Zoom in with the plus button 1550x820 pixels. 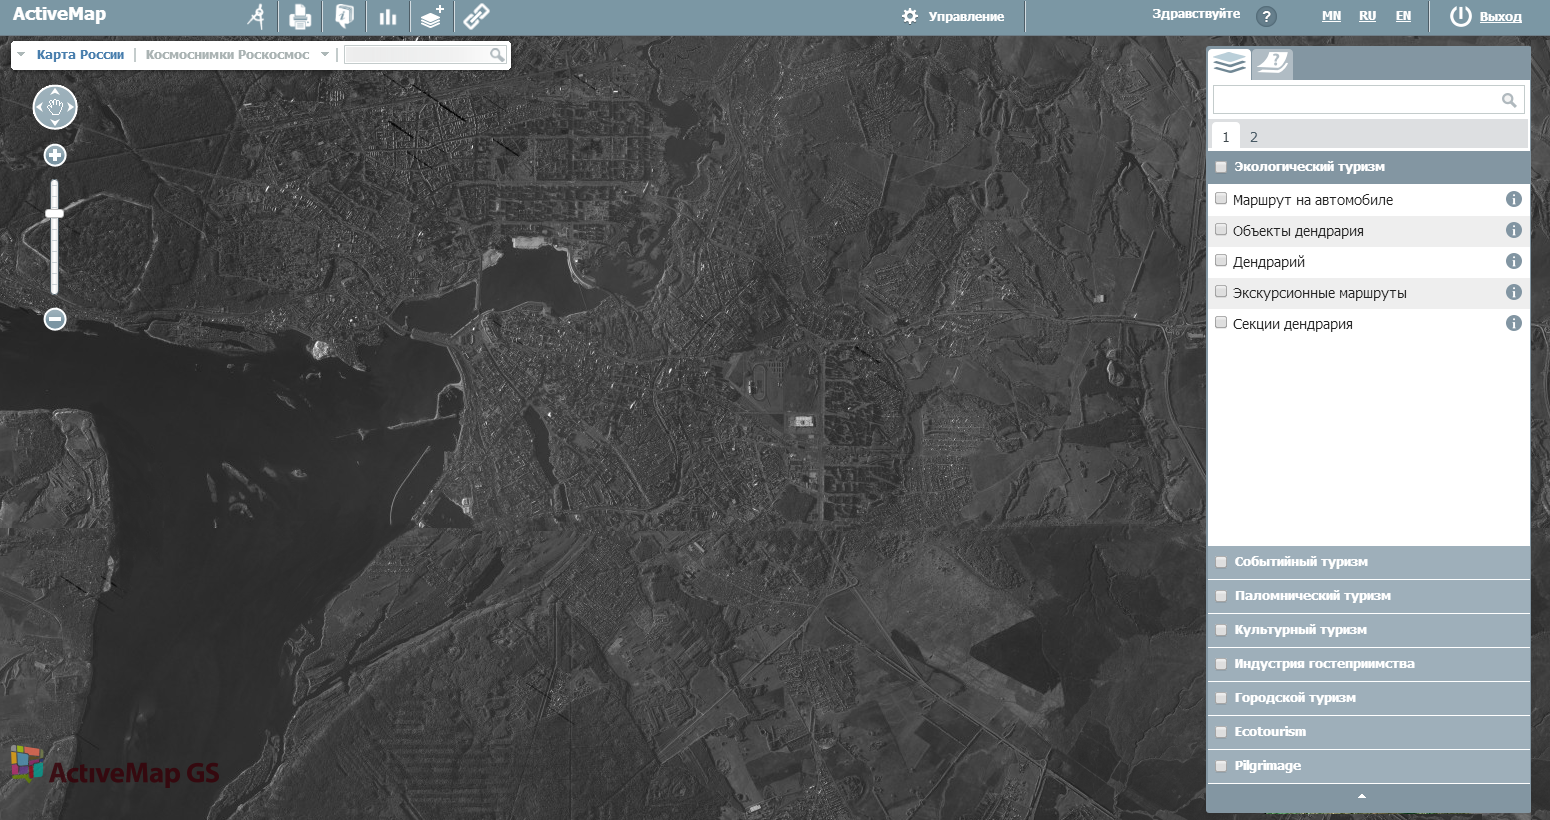coord(55,155)
